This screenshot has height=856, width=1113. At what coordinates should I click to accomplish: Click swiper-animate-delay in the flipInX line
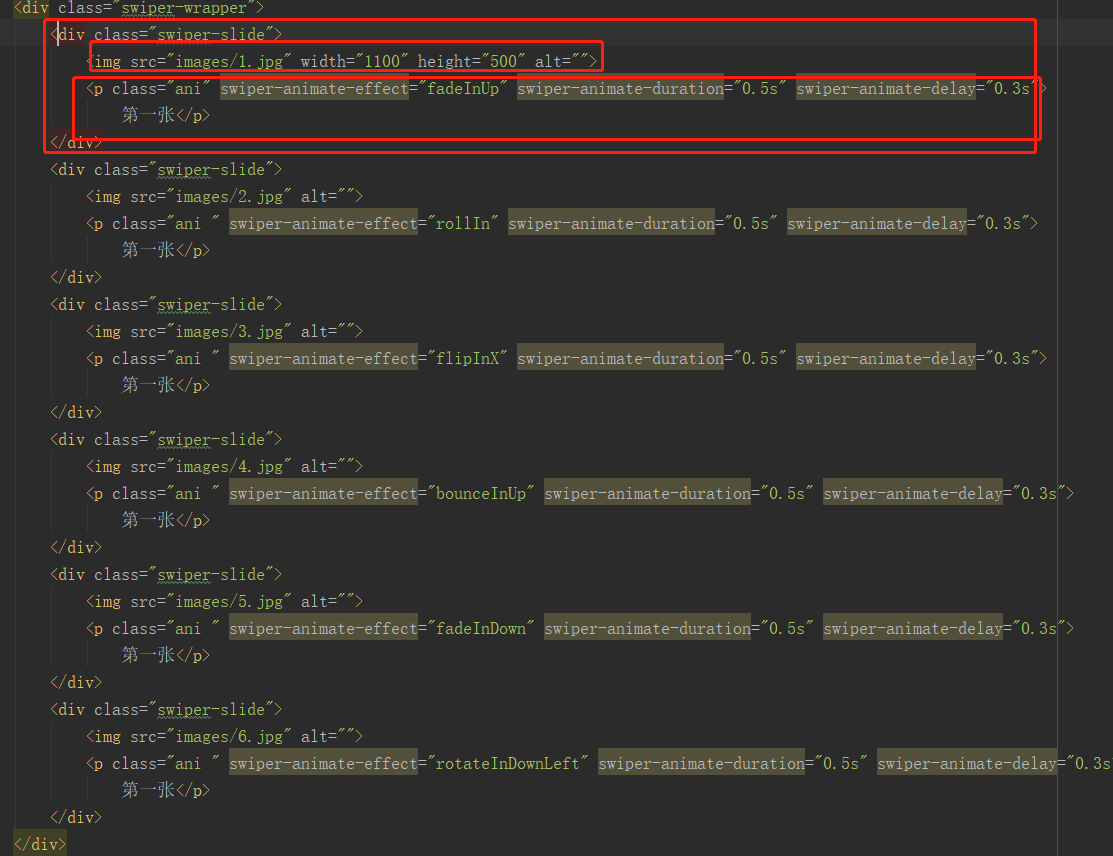coord(886,358)
